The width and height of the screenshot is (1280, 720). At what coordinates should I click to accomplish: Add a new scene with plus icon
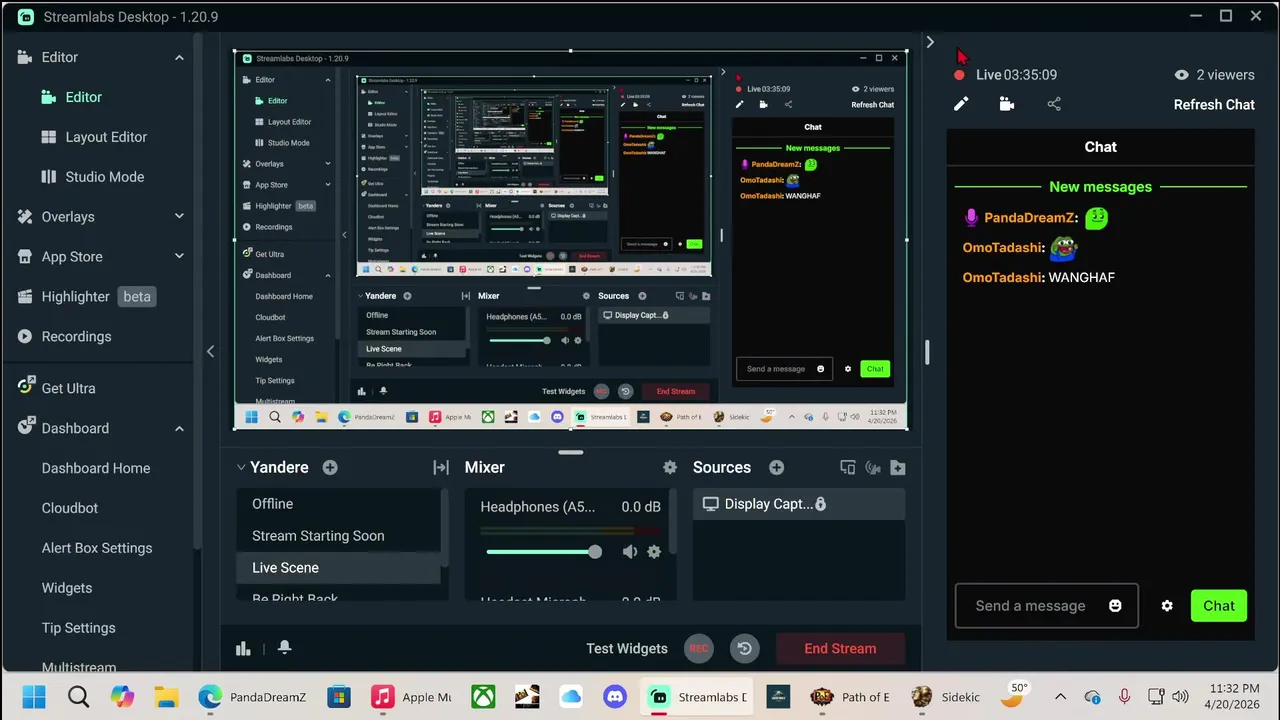330,467
